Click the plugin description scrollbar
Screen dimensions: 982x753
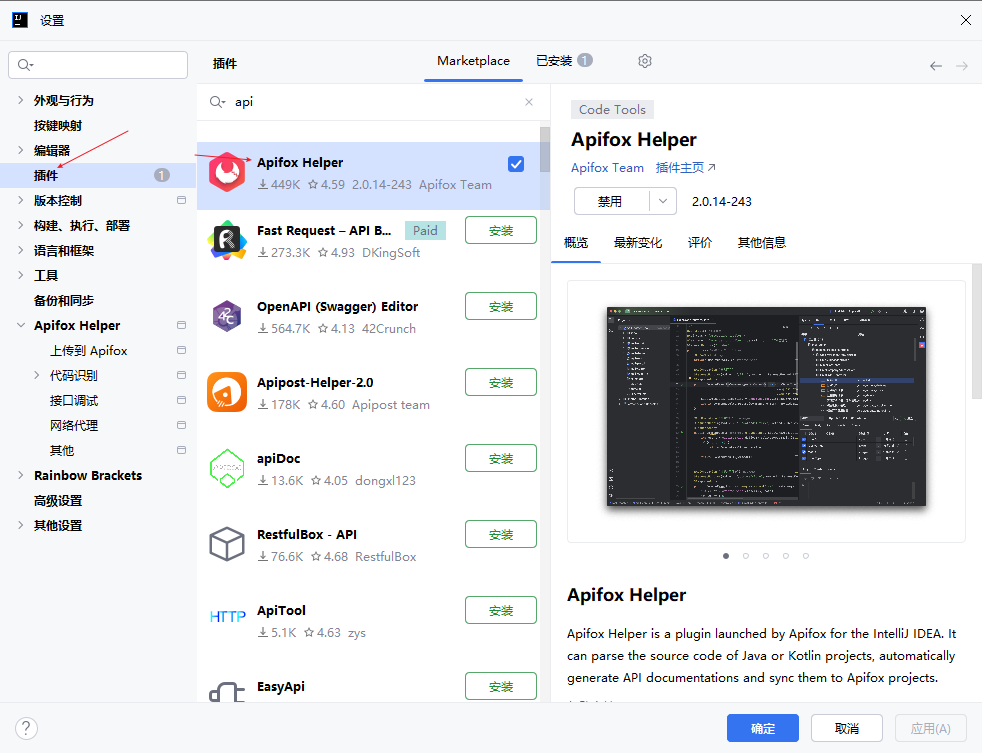click(976, 331)
